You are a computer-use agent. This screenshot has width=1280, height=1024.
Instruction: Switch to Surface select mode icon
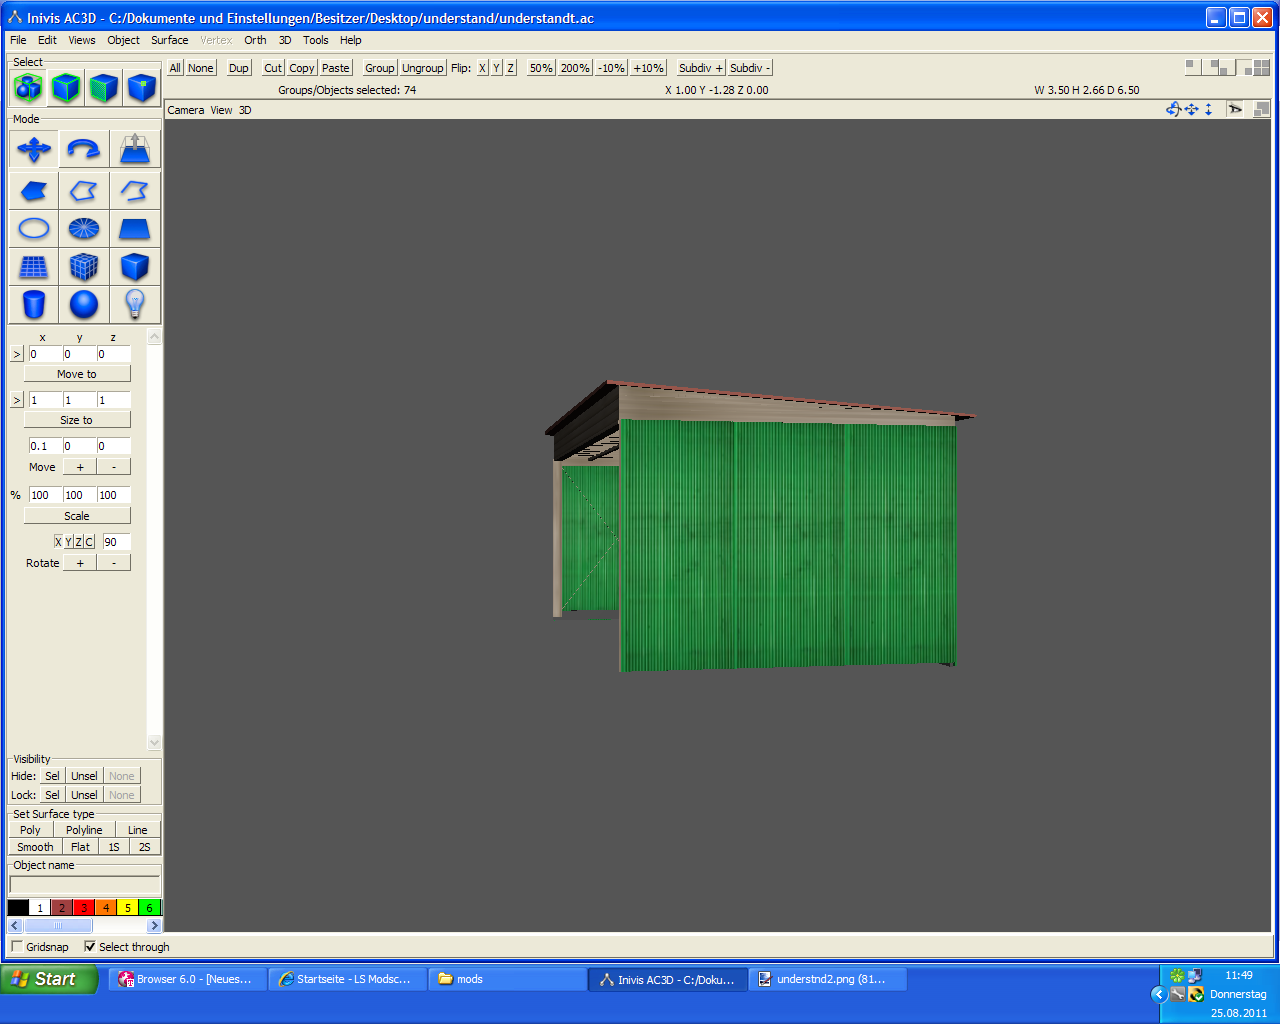point(104,88)
